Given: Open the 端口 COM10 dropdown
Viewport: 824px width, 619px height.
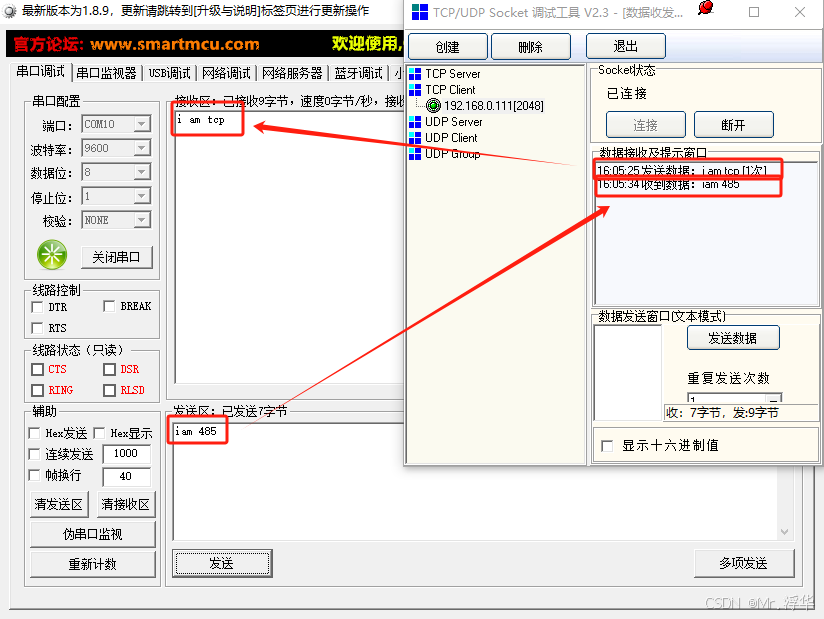Looking at the screenshot, I should tap(141, 124).
